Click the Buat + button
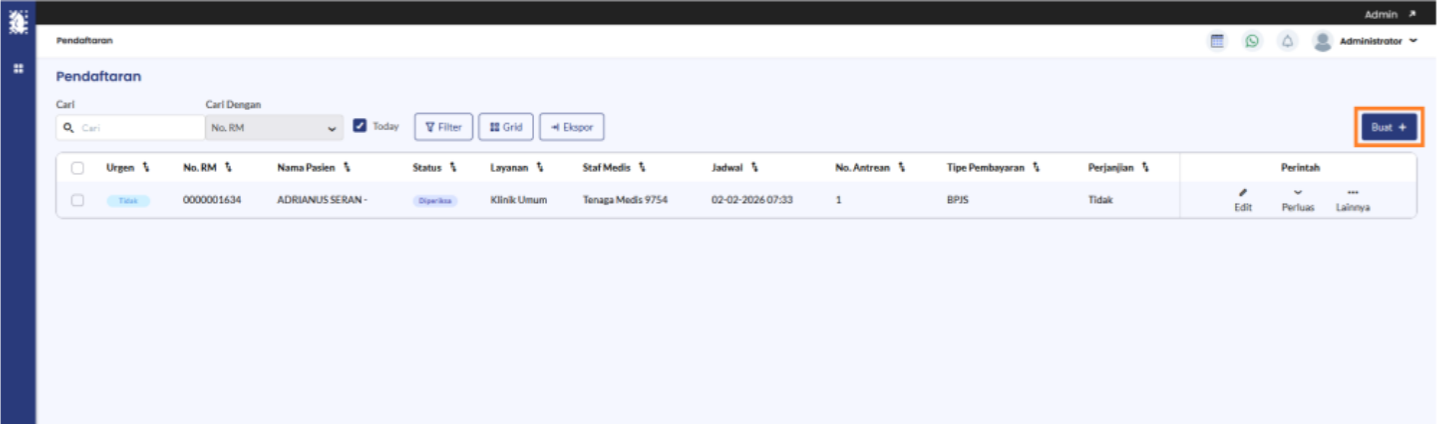This screenshot has width=1438, height=424. click(1389, 127)
